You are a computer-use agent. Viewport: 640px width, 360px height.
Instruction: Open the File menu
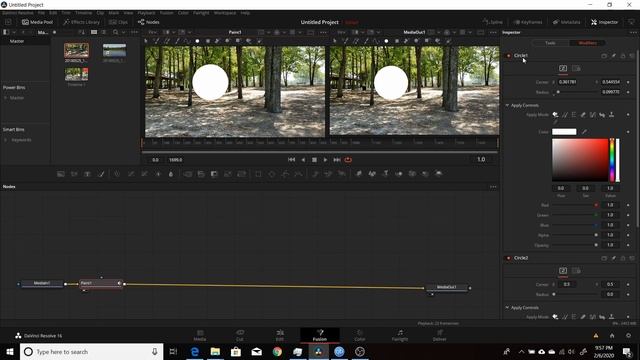click(41, 13)
